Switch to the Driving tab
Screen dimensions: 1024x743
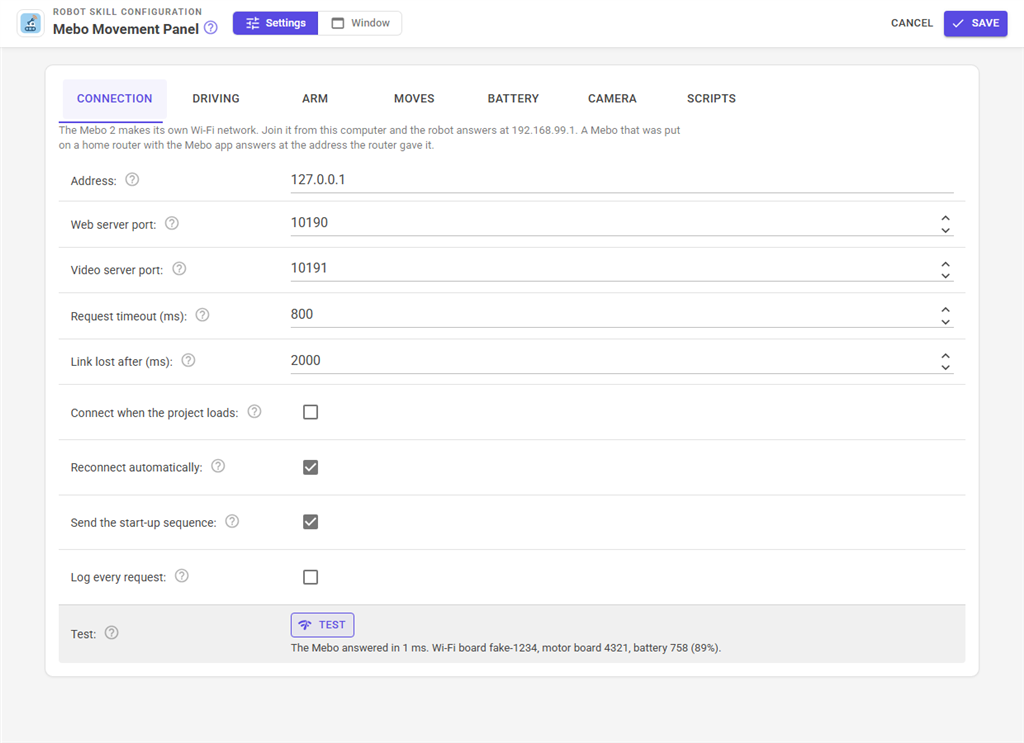216,99
